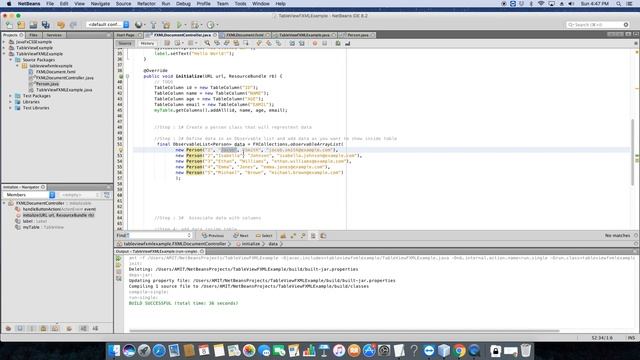Click the Spotlight search icon in menu bar
Image resolution: width=640 pixels, height=360 pixels.
pyautogui.click(x=619, y=4)
